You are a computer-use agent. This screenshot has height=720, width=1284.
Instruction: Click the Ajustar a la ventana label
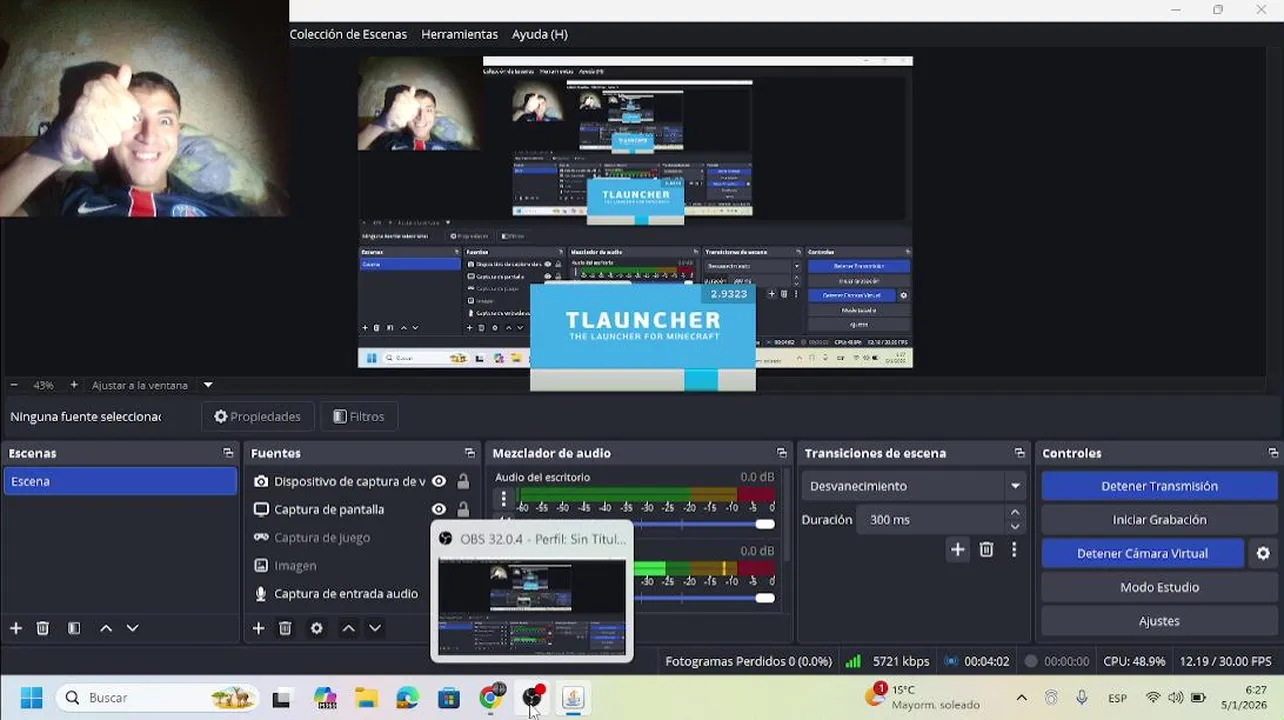point(140,385)
